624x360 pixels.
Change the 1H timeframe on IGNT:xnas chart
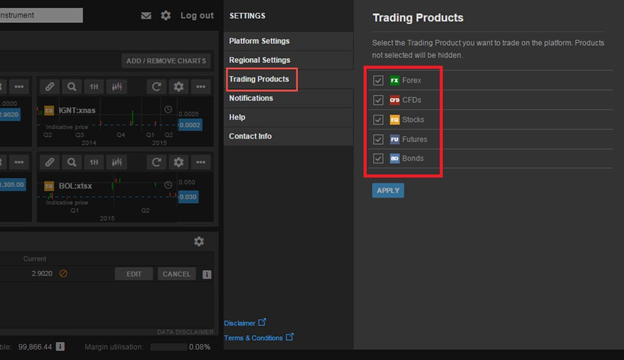94,86
